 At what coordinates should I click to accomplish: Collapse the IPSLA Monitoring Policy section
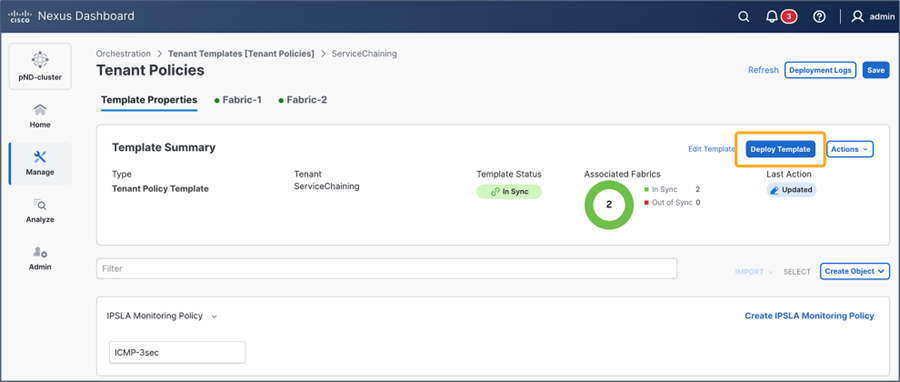[214, 316]
